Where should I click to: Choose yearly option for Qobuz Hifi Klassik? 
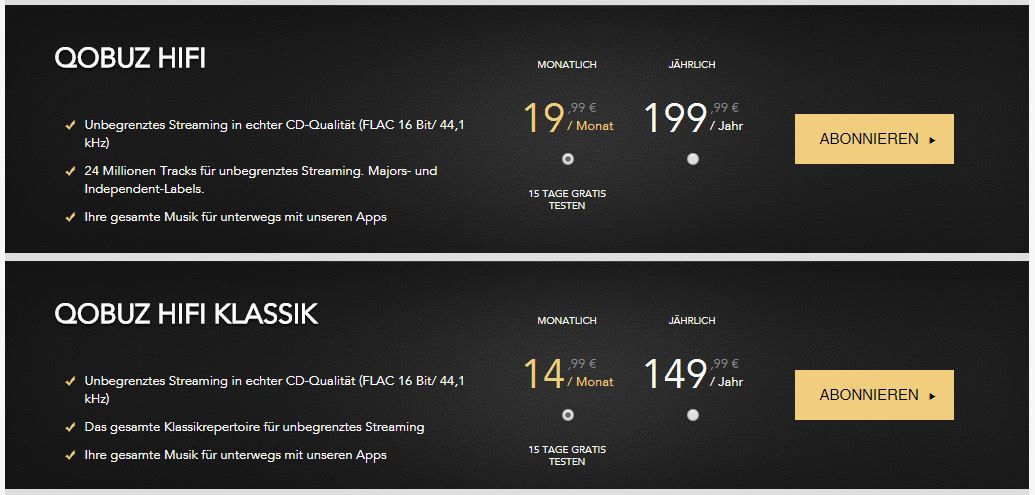693,415
